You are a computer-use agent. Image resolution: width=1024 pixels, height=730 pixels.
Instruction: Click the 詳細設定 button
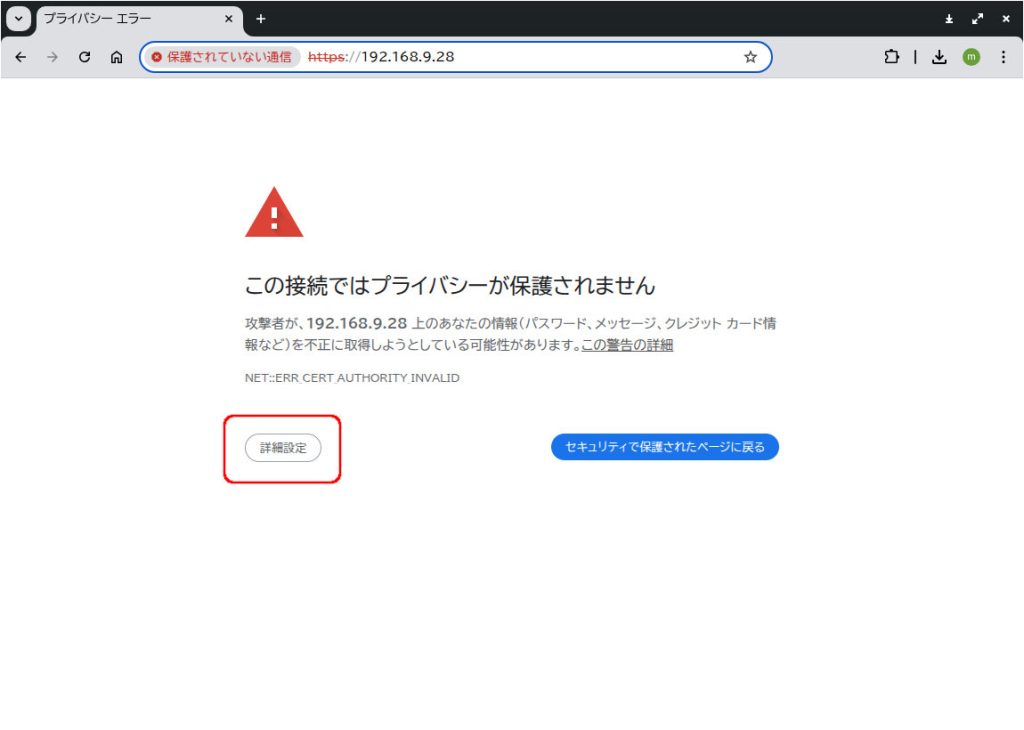click(x=283, y=448)
